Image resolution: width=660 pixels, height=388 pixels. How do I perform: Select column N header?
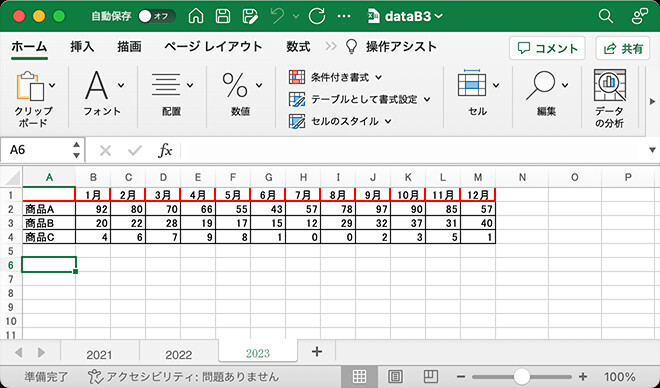pyautogui.click(x=522, y=178)
